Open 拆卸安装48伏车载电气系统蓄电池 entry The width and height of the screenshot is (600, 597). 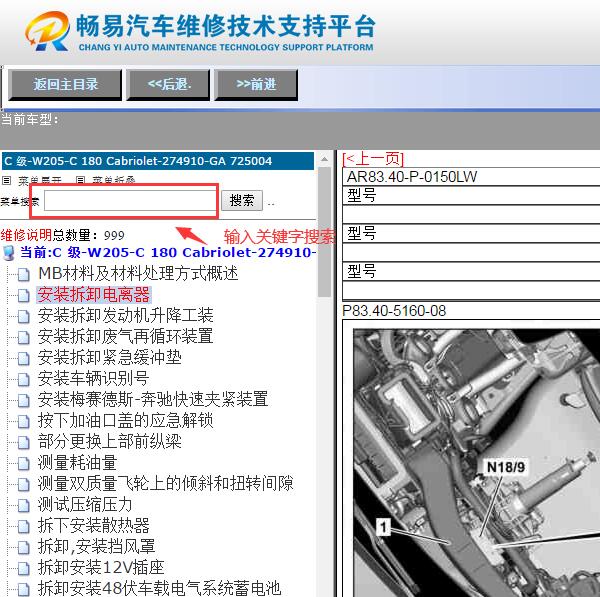160,588
